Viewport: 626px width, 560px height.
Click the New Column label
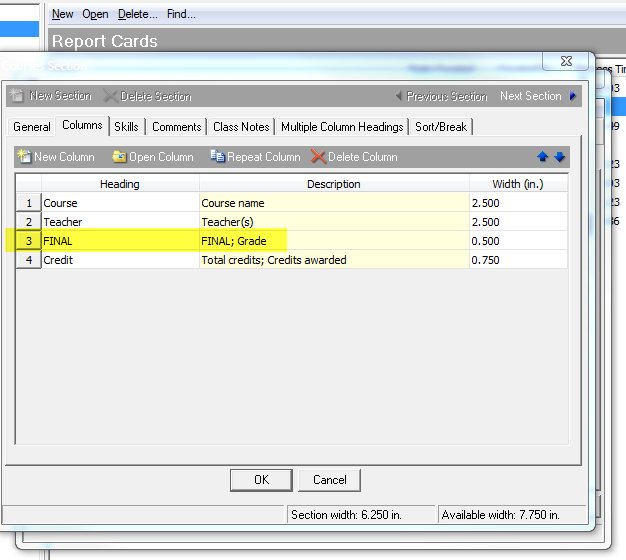(x=64, y=157)
